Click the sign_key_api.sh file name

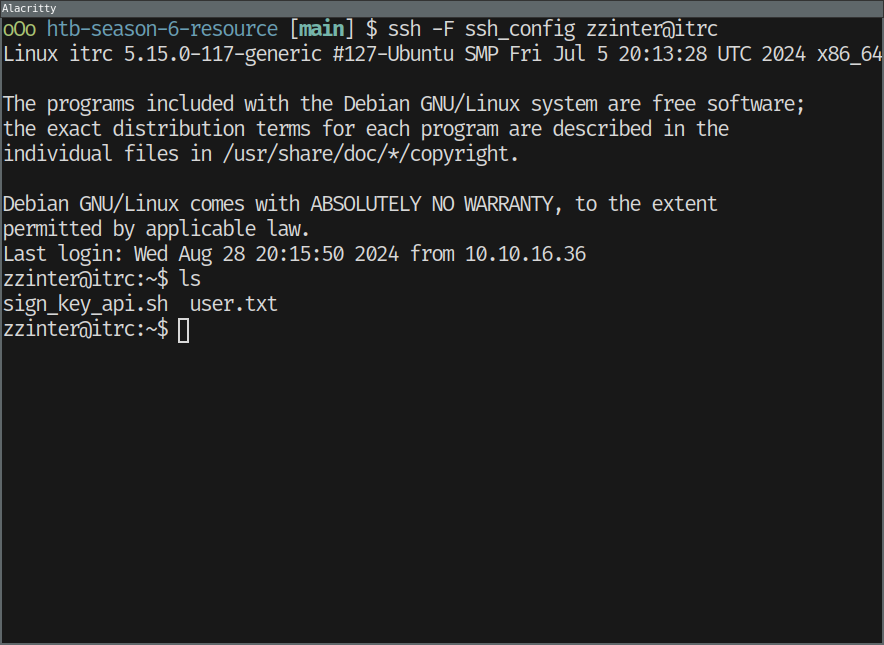pyautogui.click(x=85, y=304)
